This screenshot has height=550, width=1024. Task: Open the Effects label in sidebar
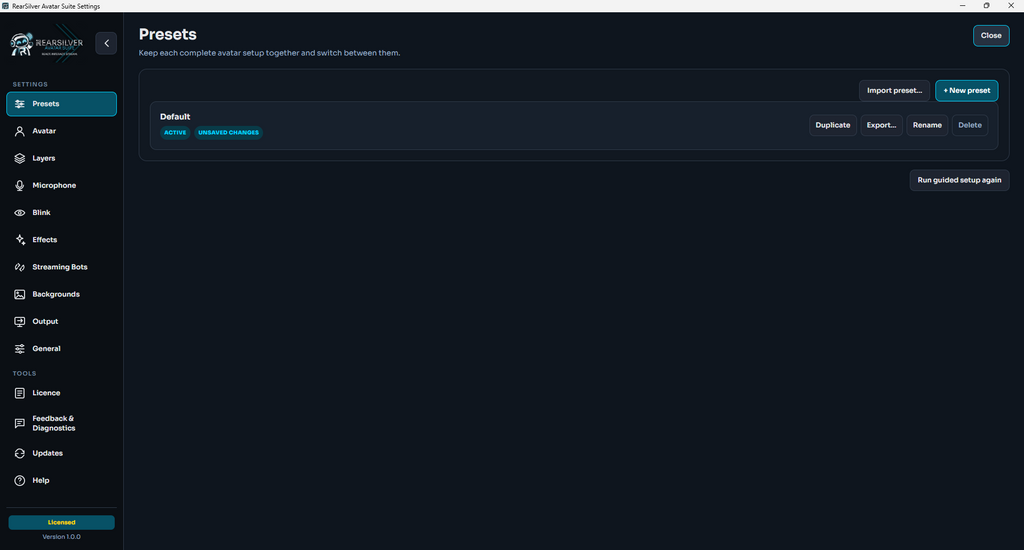[44, 240]
